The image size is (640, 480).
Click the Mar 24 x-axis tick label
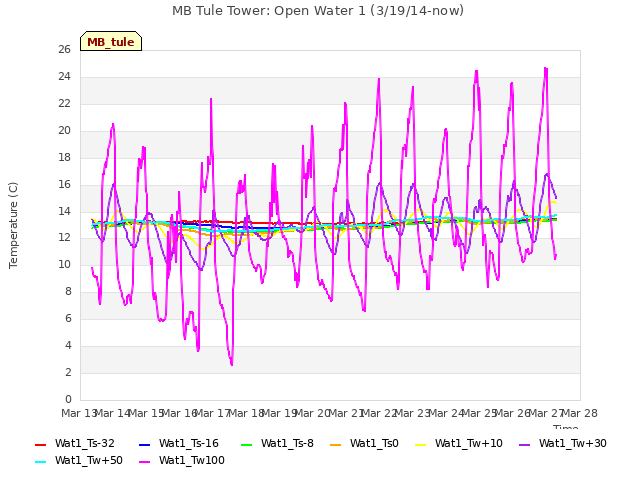point(446,413)
